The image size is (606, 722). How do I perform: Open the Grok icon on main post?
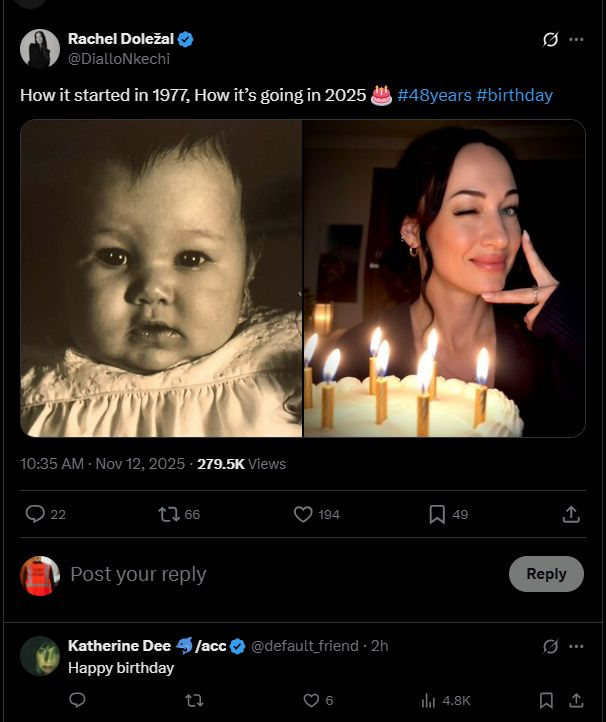click(549, 40)
